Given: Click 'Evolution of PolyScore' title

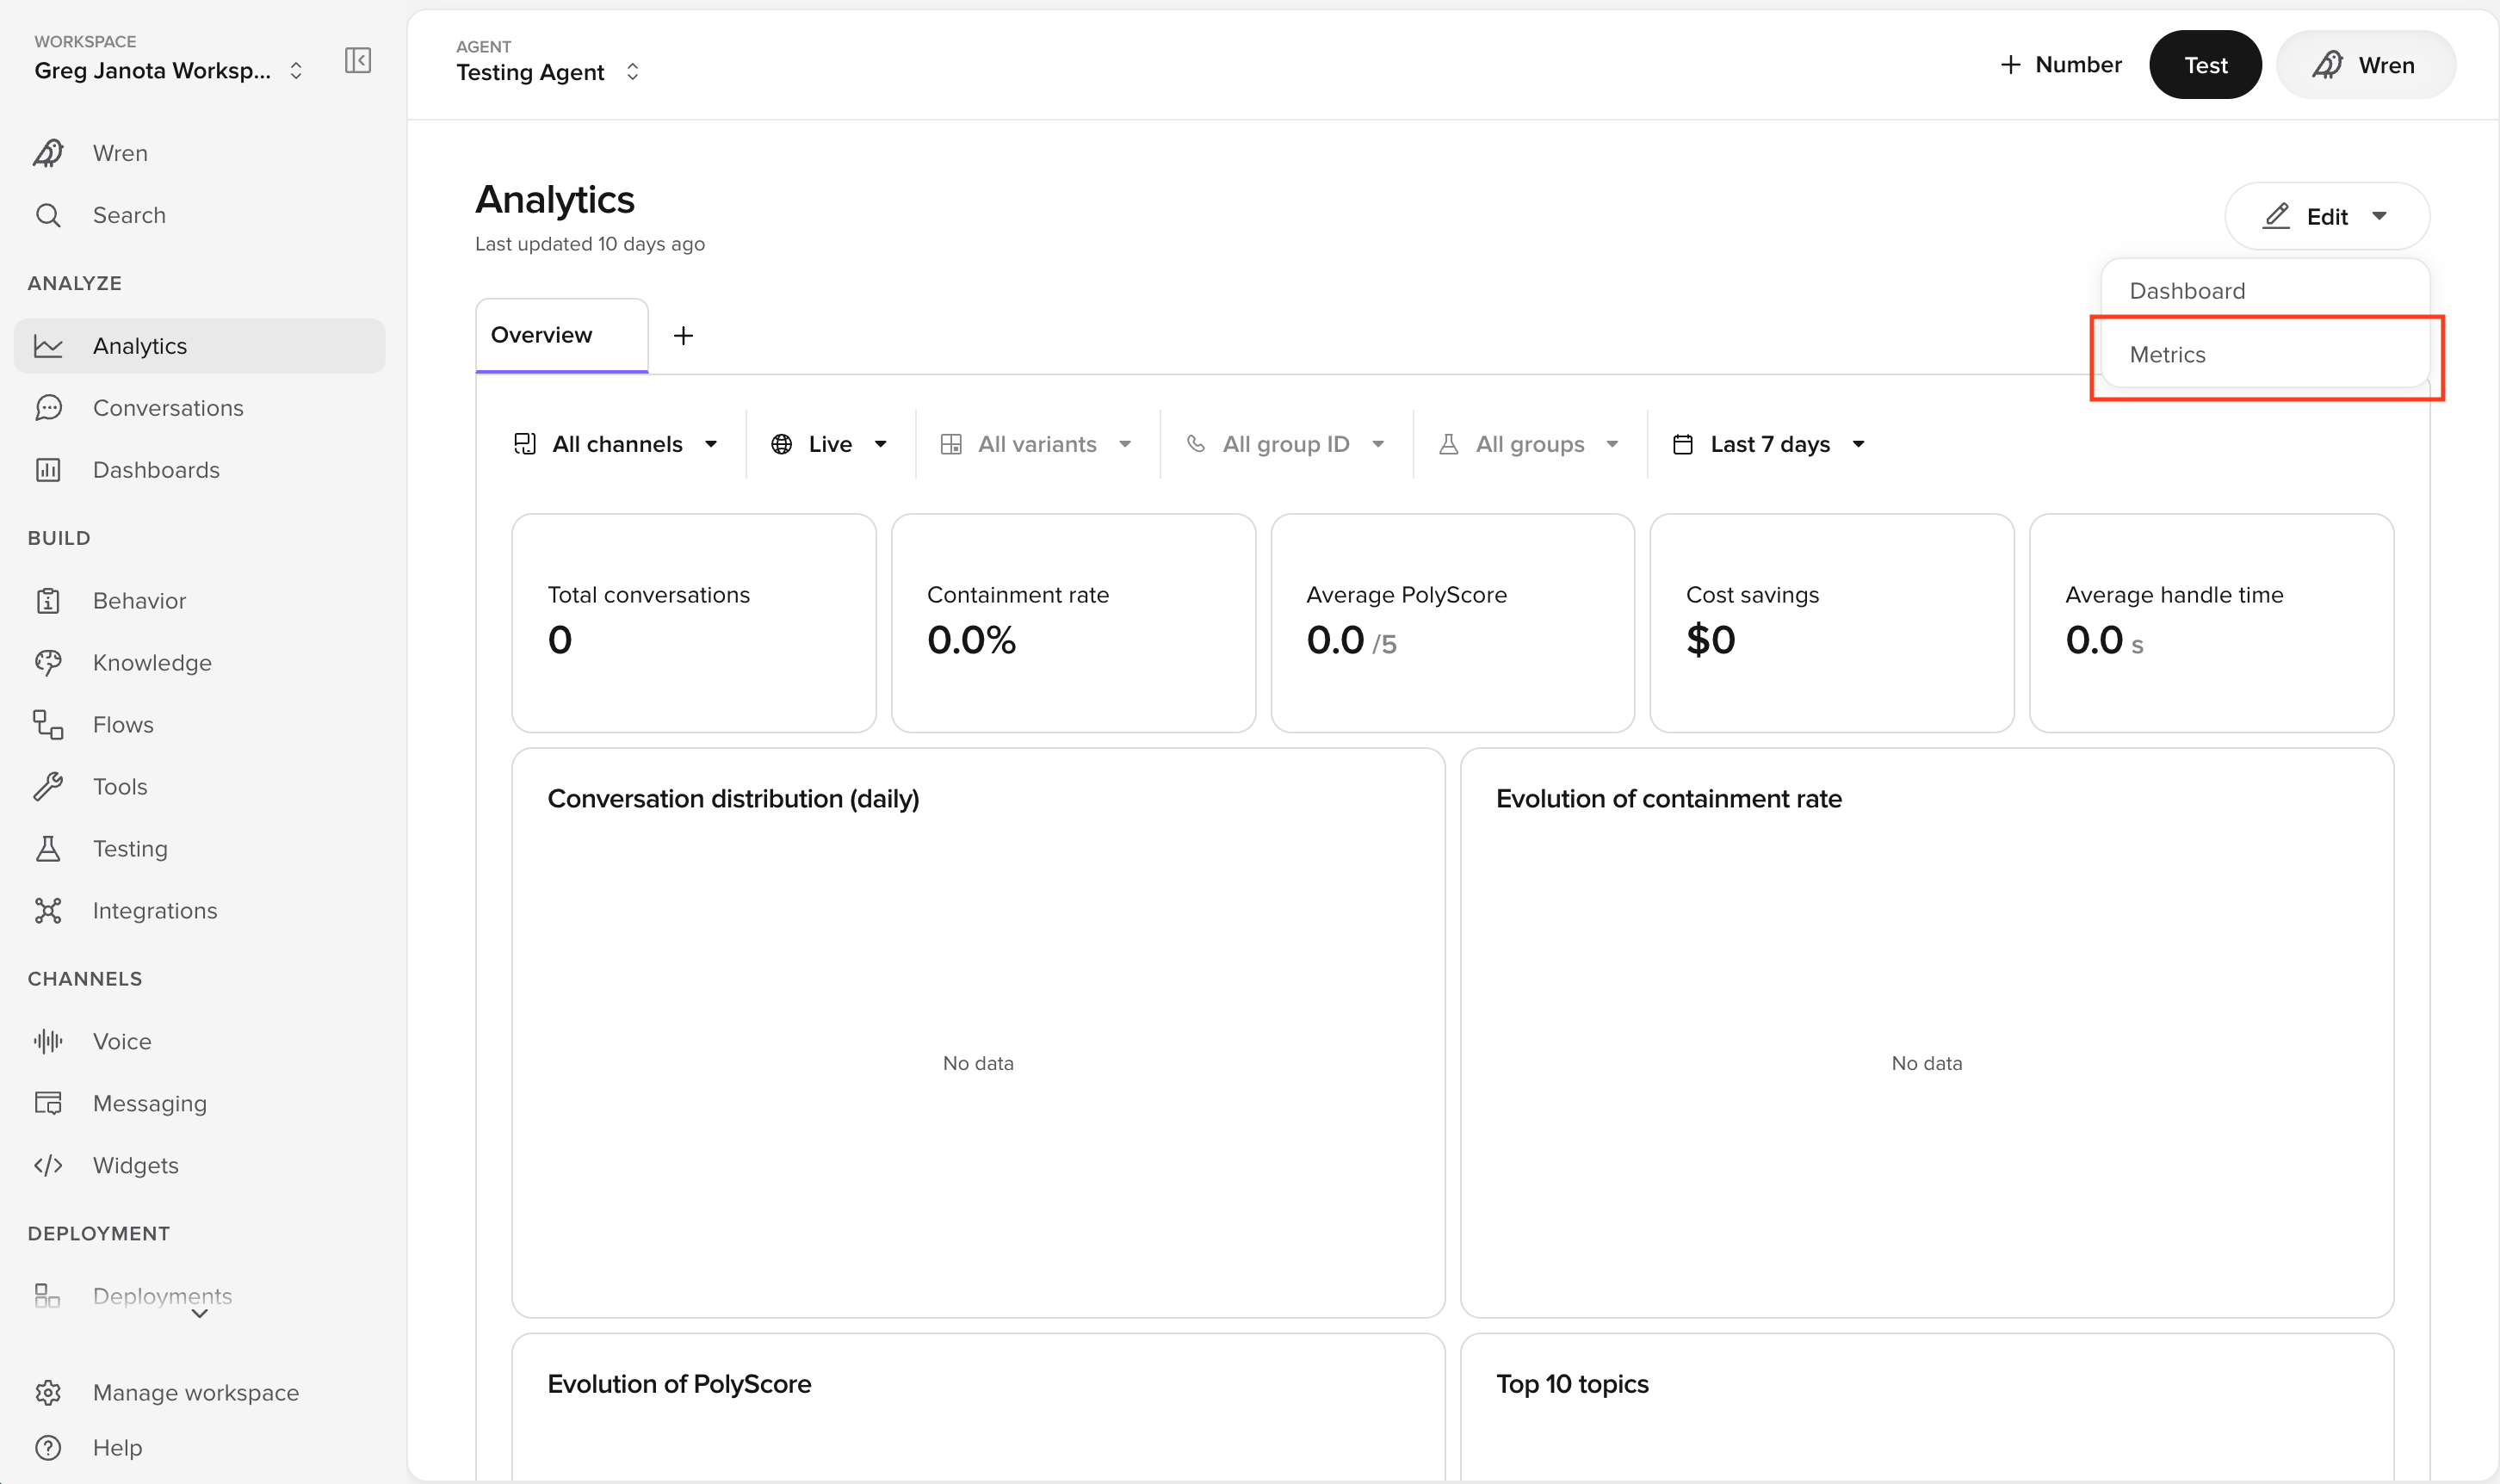Looking at the screenshot, I should pyautogui.click(x=679, y=1384).
